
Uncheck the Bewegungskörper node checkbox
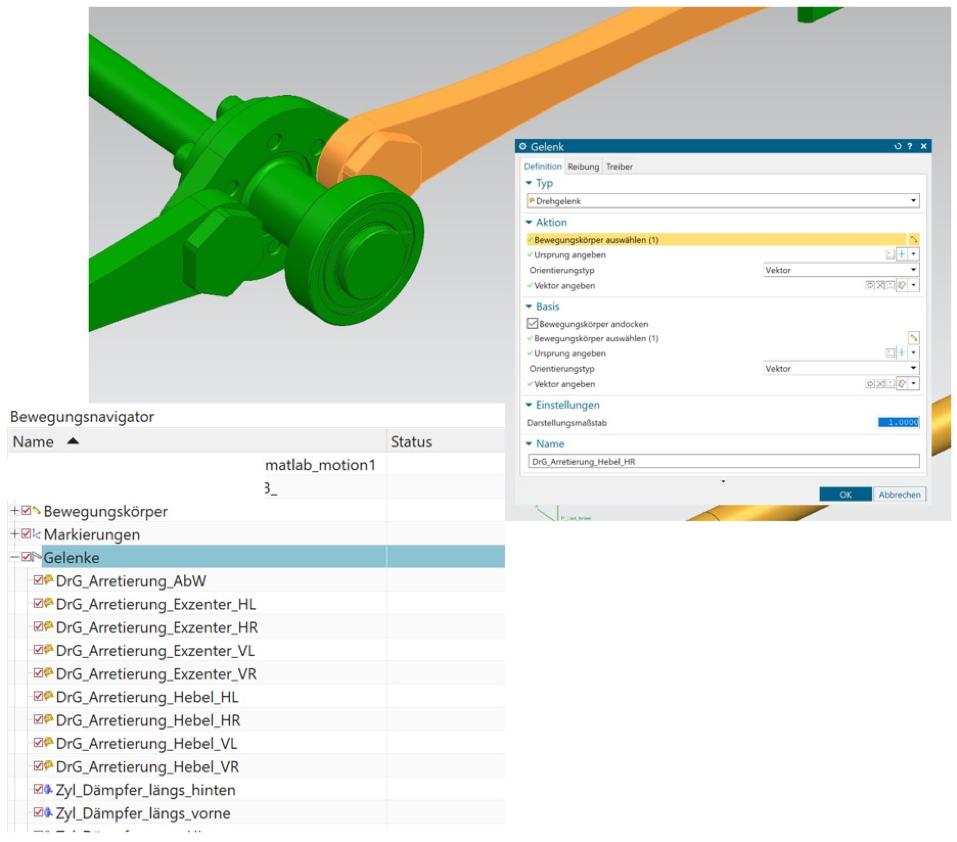26,511
